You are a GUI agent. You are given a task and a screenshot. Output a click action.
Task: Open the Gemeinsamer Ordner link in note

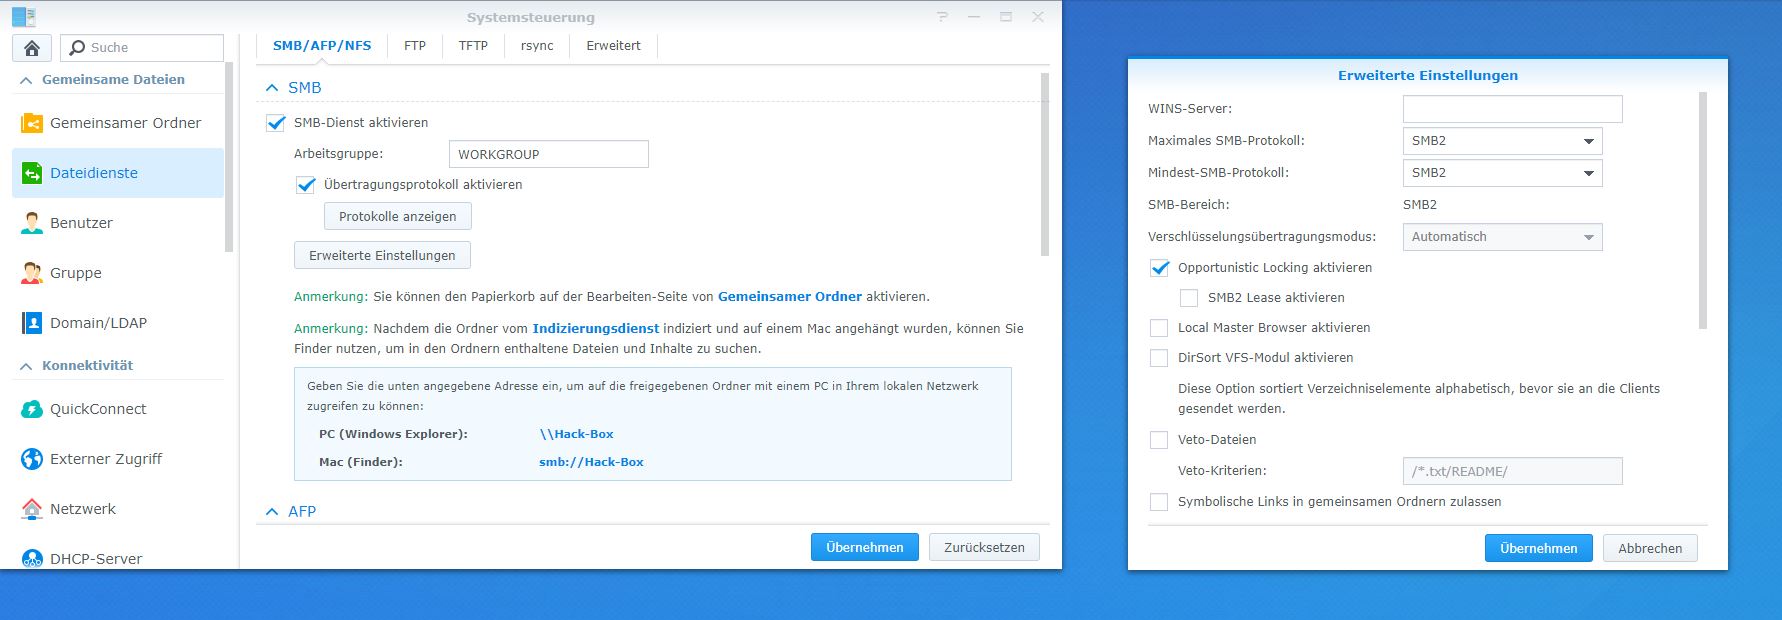(790, 297)
